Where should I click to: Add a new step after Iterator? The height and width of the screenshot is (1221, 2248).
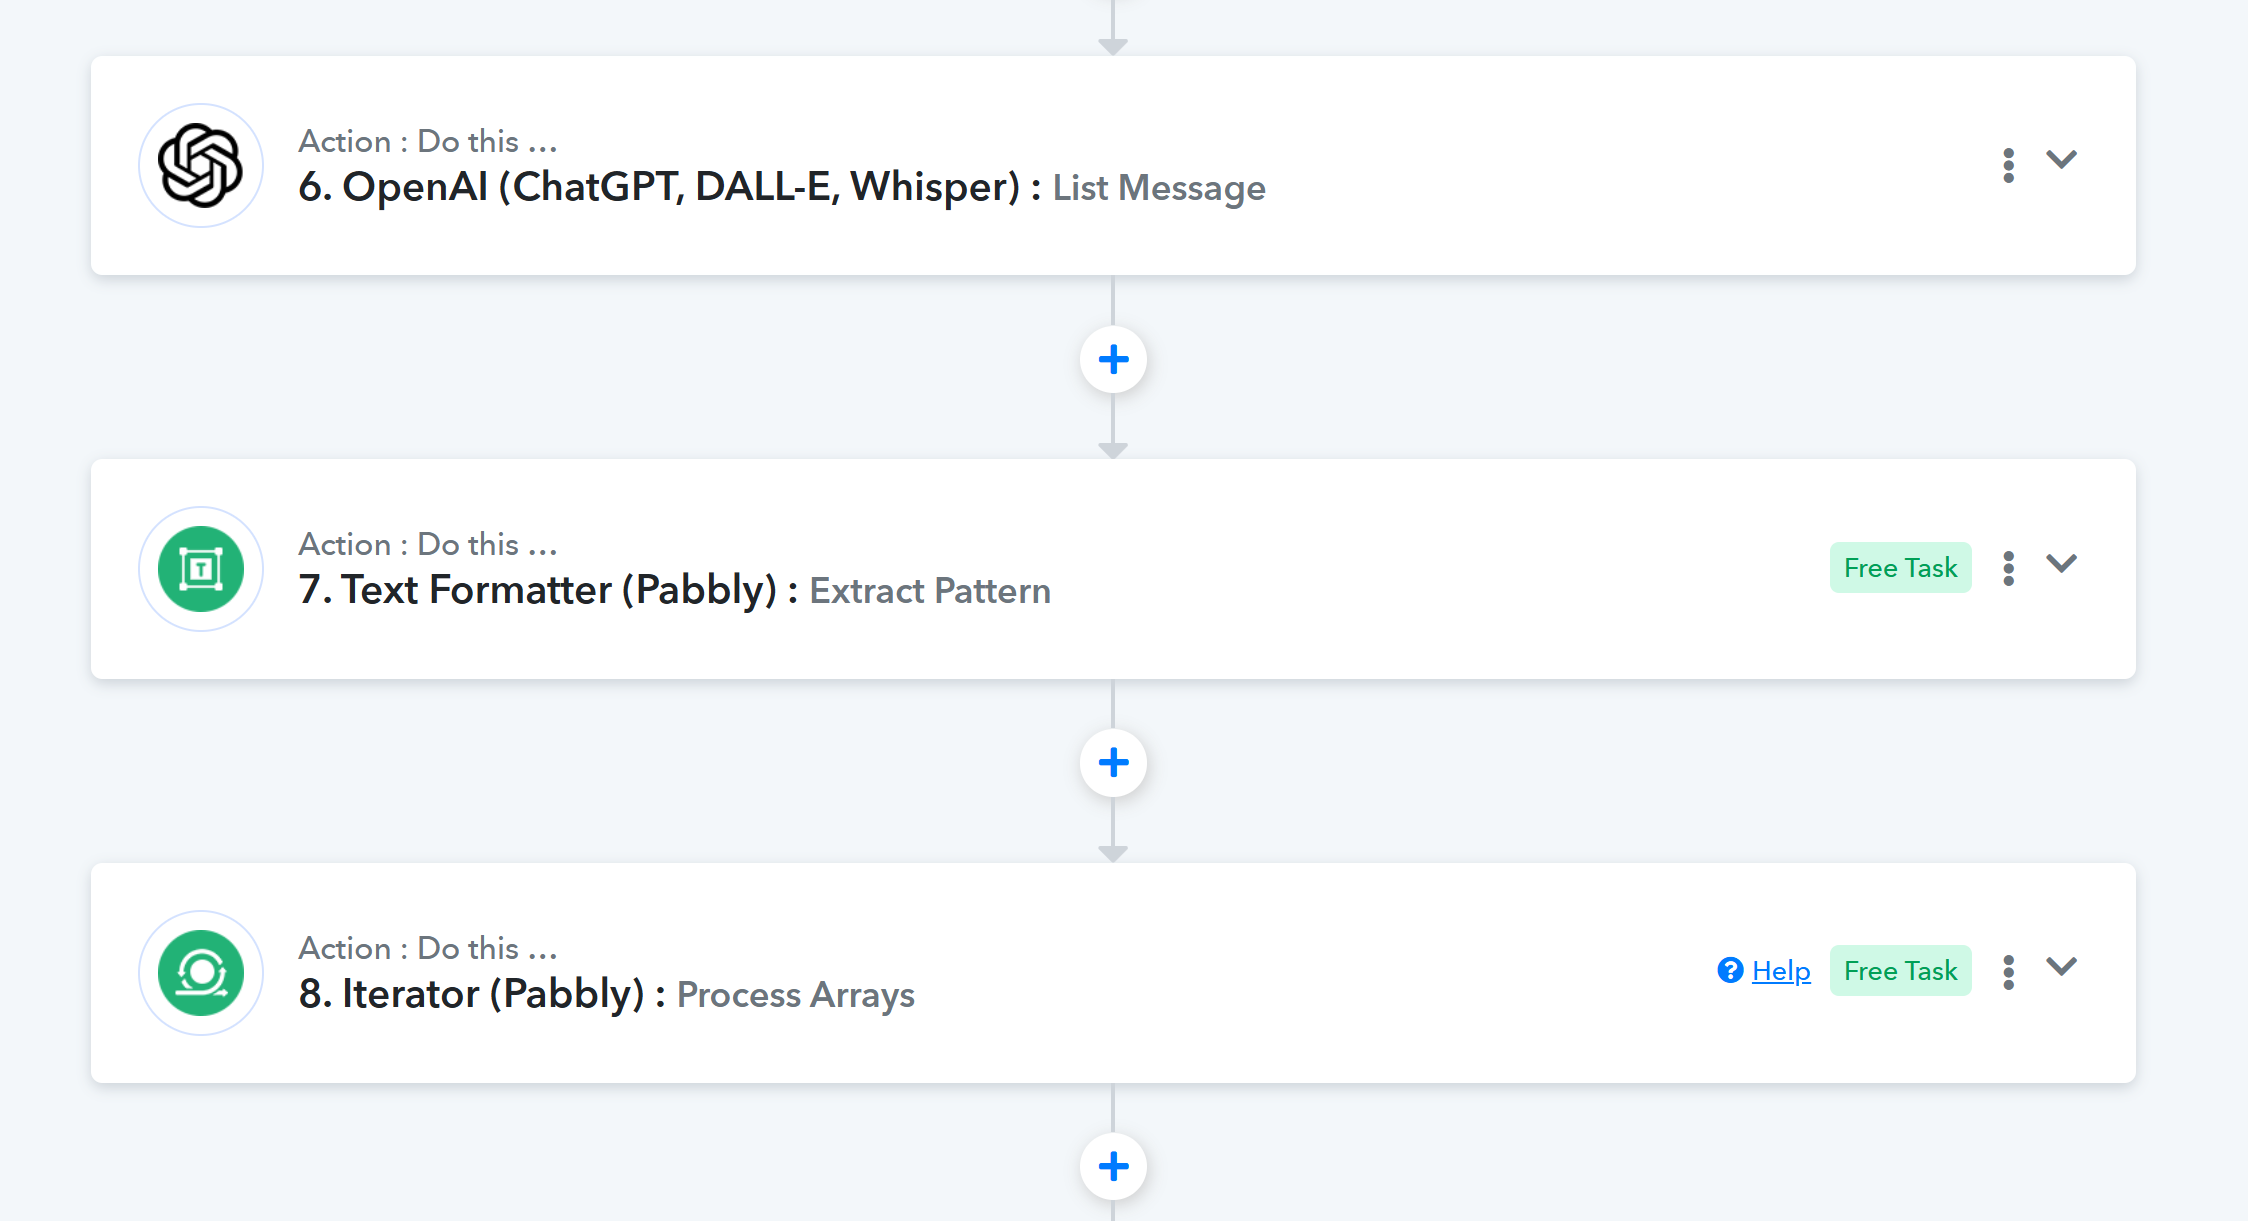click(x=1113, y=1166)
